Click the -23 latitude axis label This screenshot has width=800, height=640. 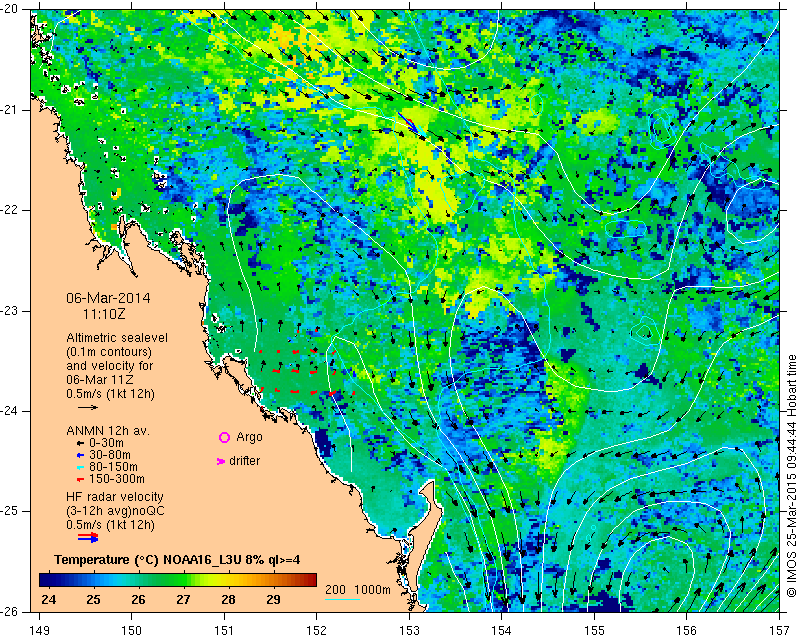tap(10, 311)
